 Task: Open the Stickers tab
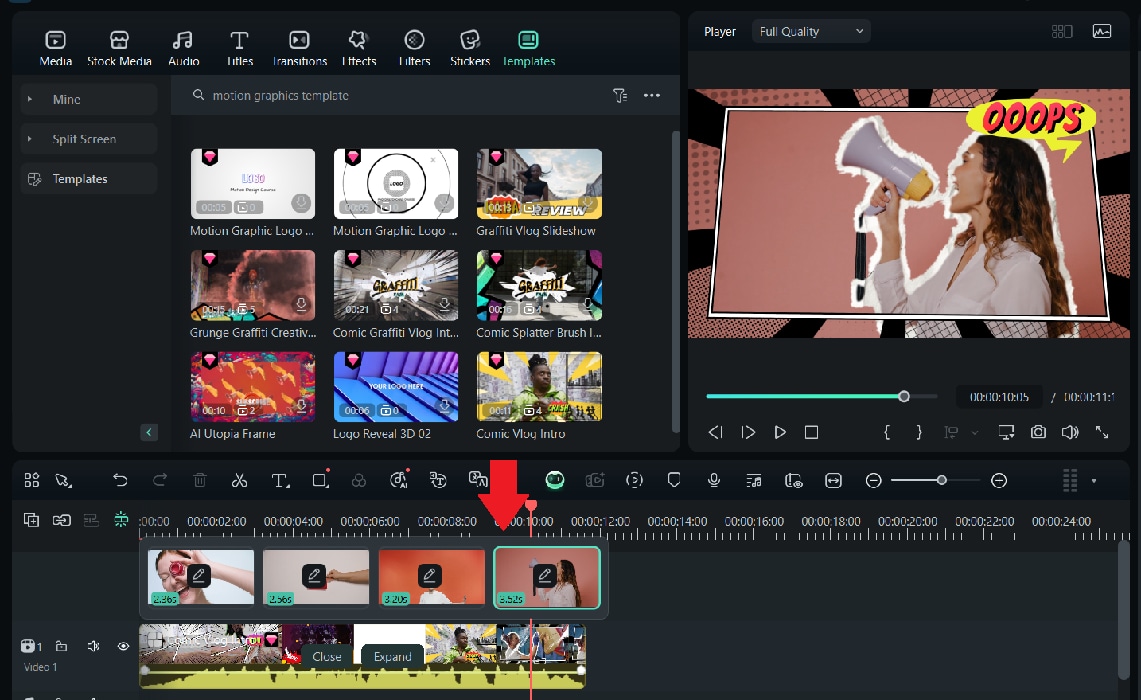click(x=470, y=49)
